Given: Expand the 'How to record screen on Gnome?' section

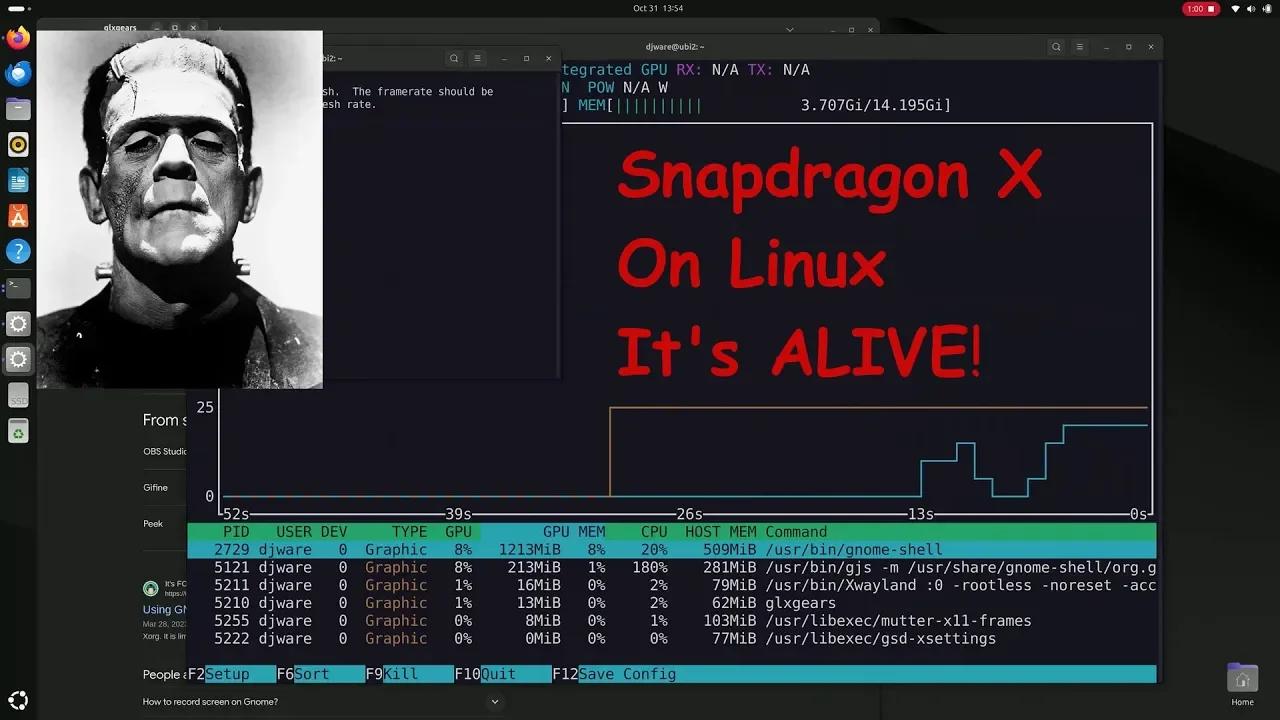Looking at the screenshot, I should (x=494, y=701).
